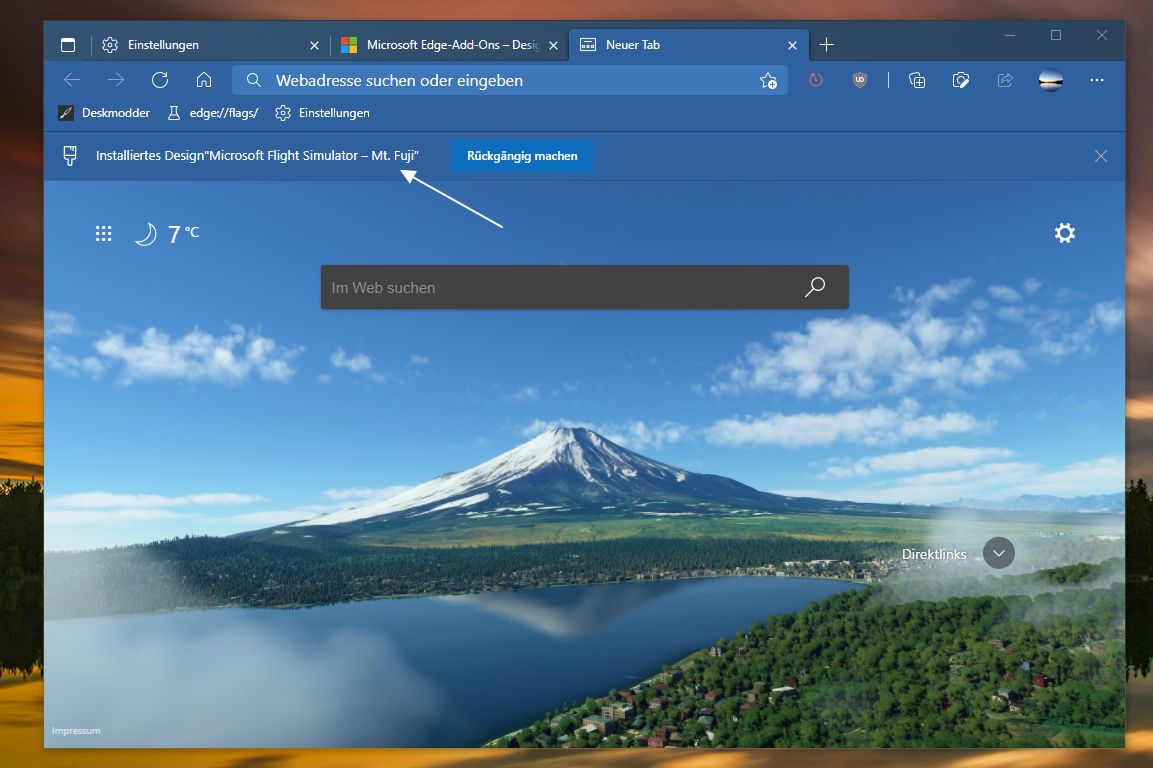The image size is (1153, 768).
Task: Switch to the Microsoft Edge-Add-Ons tab
Action: pyautogui.click(x=451, y=45)
